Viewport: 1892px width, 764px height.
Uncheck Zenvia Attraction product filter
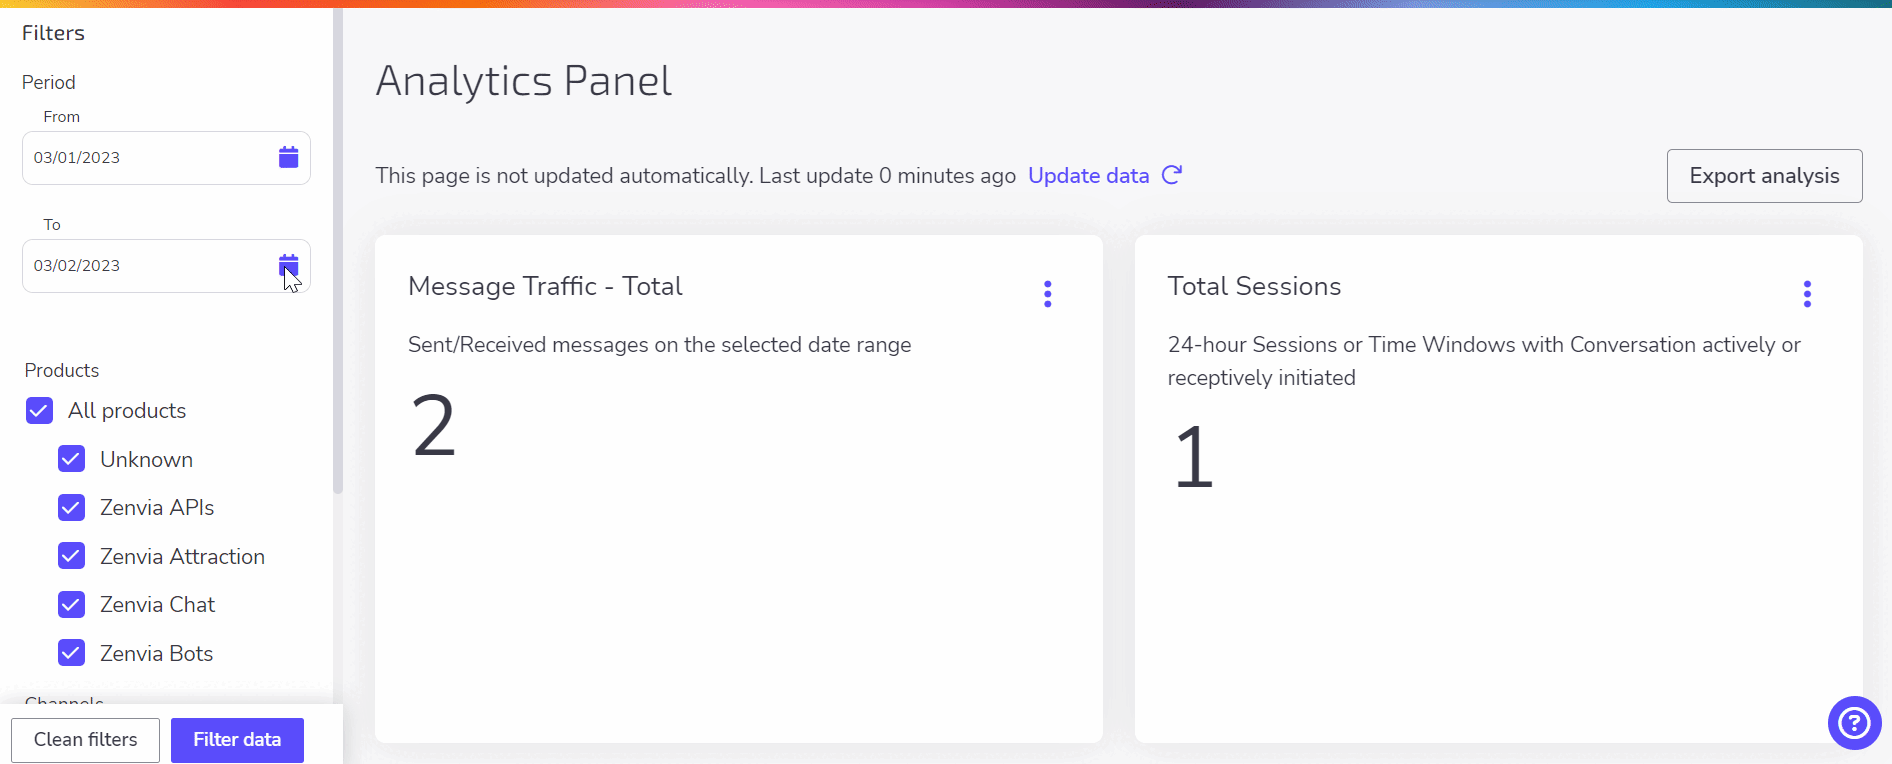point(71,556)
